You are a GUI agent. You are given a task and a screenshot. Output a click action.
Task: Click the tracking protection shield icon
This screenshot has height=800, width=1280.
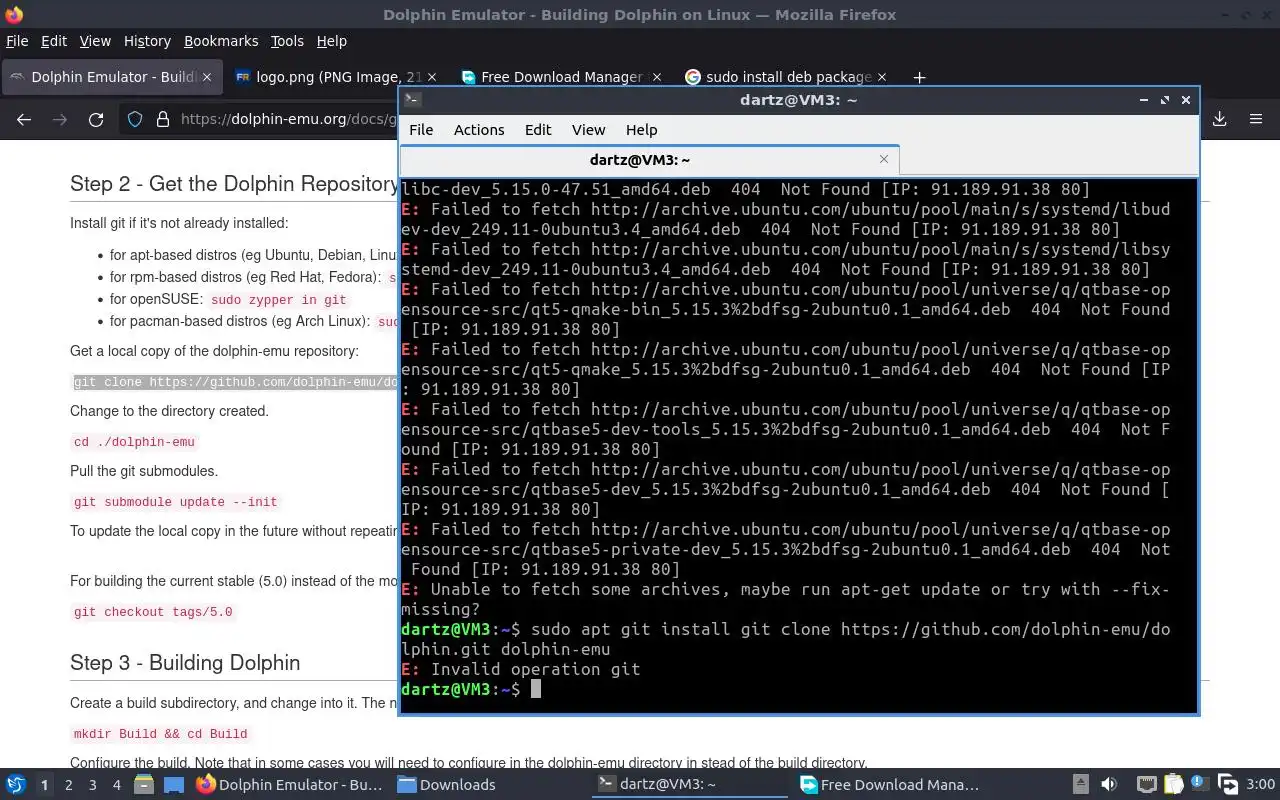[x=135, y=119]
